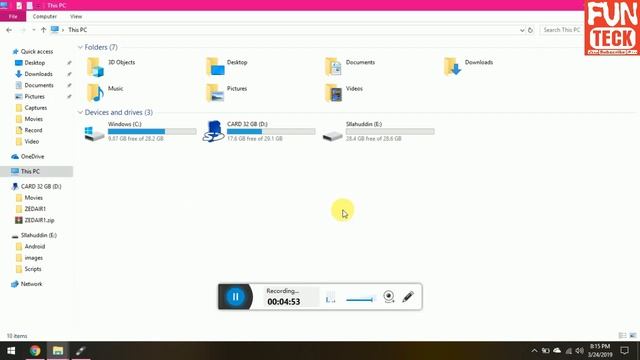The width and height of the screenshot is (640, 360).
Task: Select the CARD 32 GB (D:) drive tile
Action: (x=259, y=131)
